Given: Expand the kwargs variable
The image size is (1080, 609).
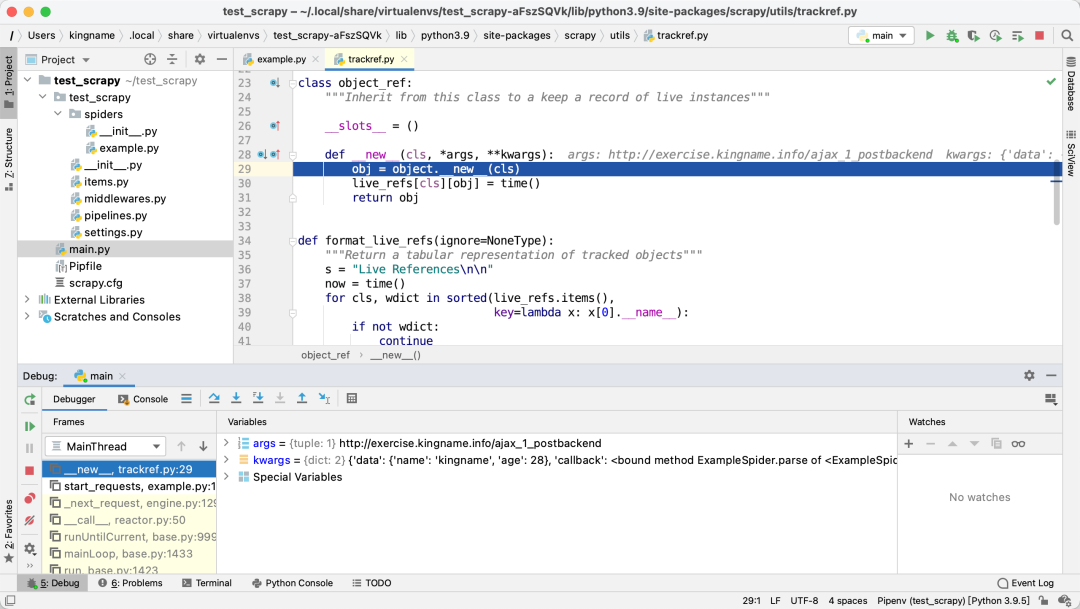Looking at the screenshot, I should 226,460.
